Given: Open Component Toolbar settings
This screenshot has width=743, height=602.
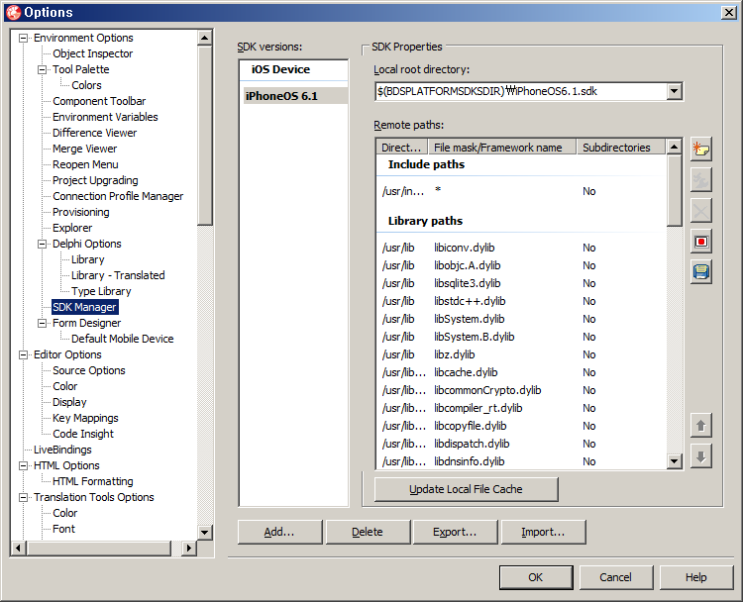Looking at the screenshot, I should (x=99, y=101).
